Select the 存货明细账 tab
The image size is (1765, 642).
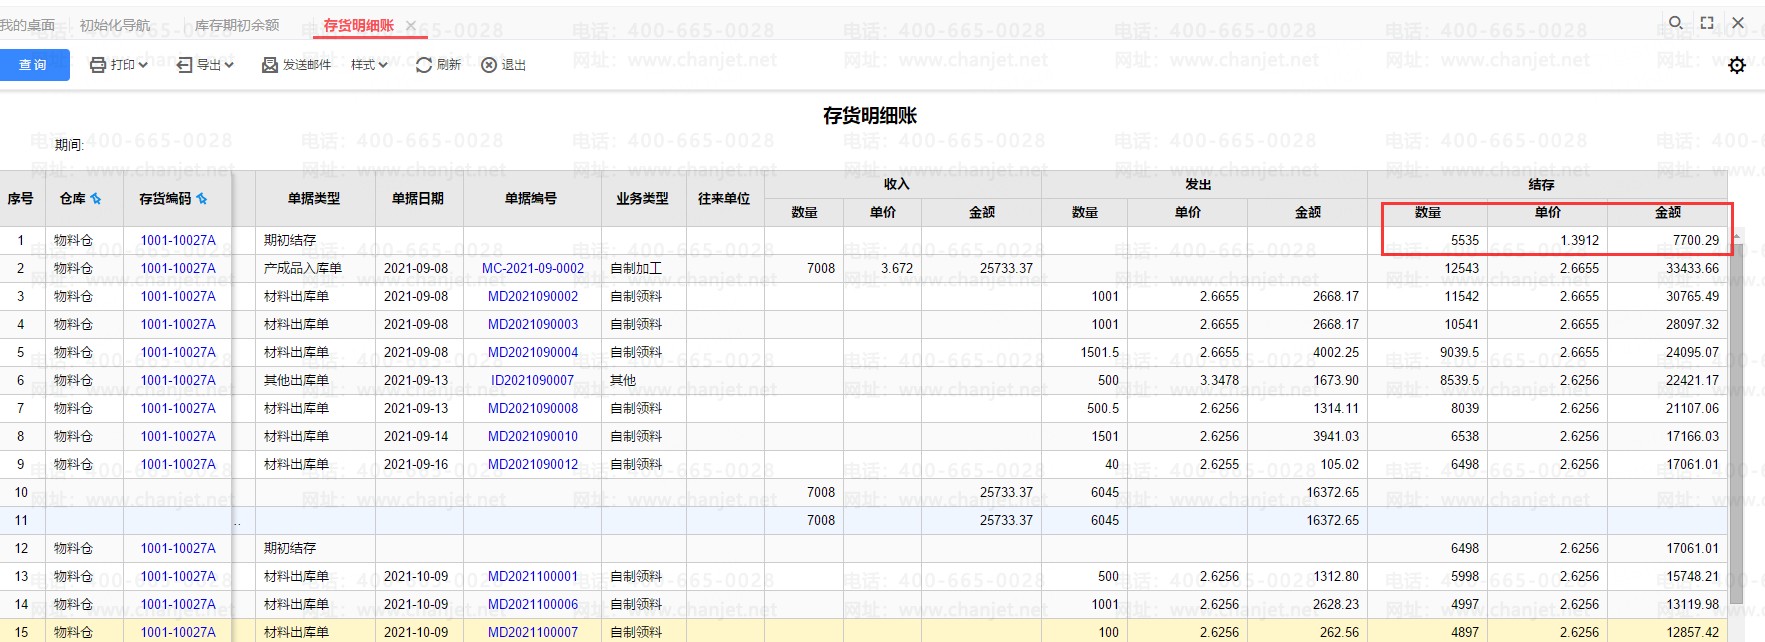358,25
